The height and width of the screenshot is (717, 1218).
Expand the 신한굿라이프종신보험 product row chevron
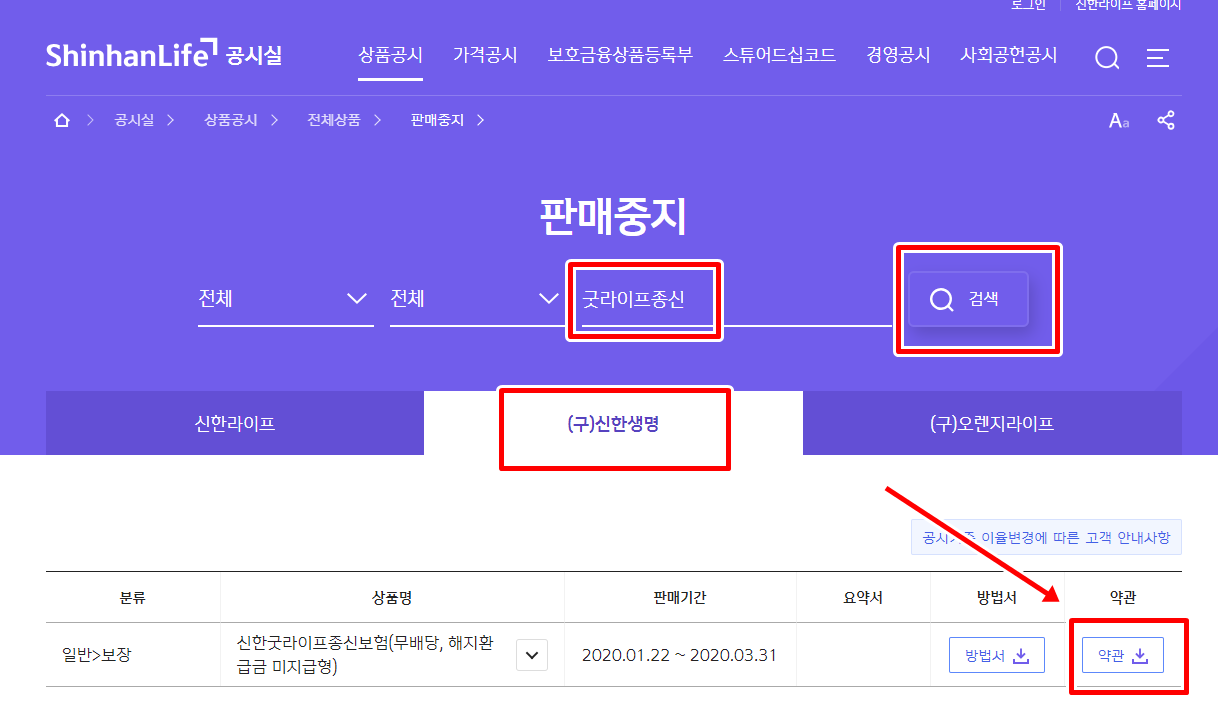[532, 656]
